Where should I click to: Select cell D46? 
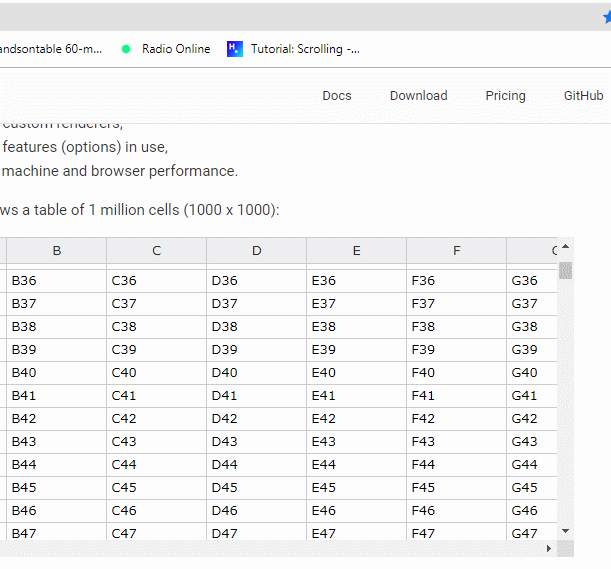click(x=256, y=511)
